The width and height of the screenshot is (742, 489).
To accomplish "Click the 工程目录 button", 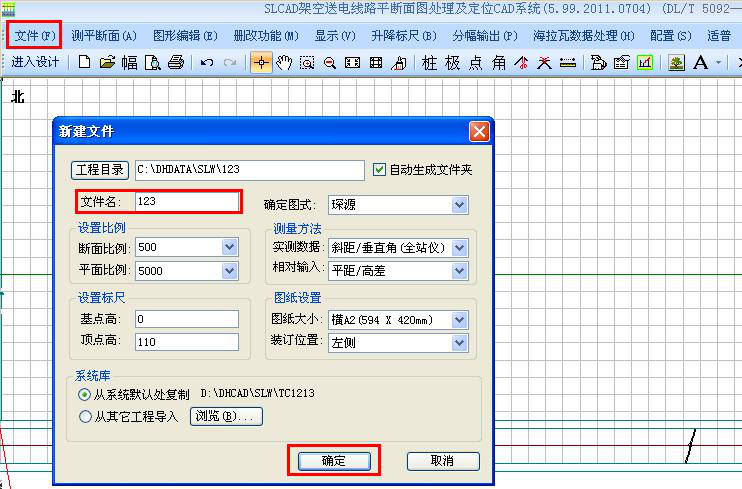I will tap(100, 170).
